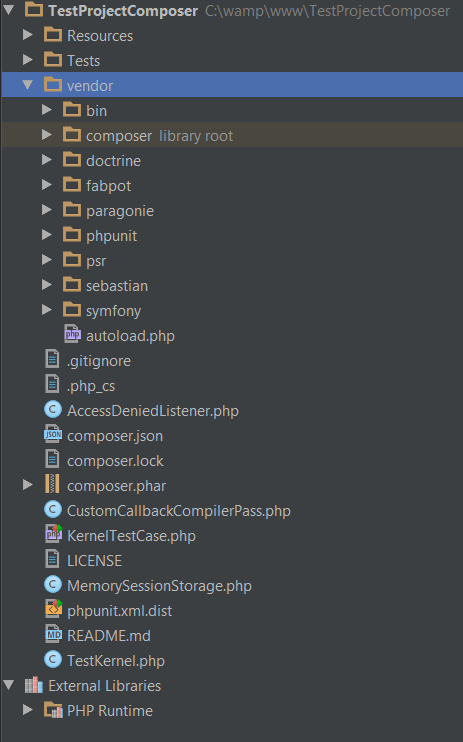The height and width of the screenshot is (742, 463).
Task: Click the class icon of MemorySessionStorage.php
Action: [53, 584]
